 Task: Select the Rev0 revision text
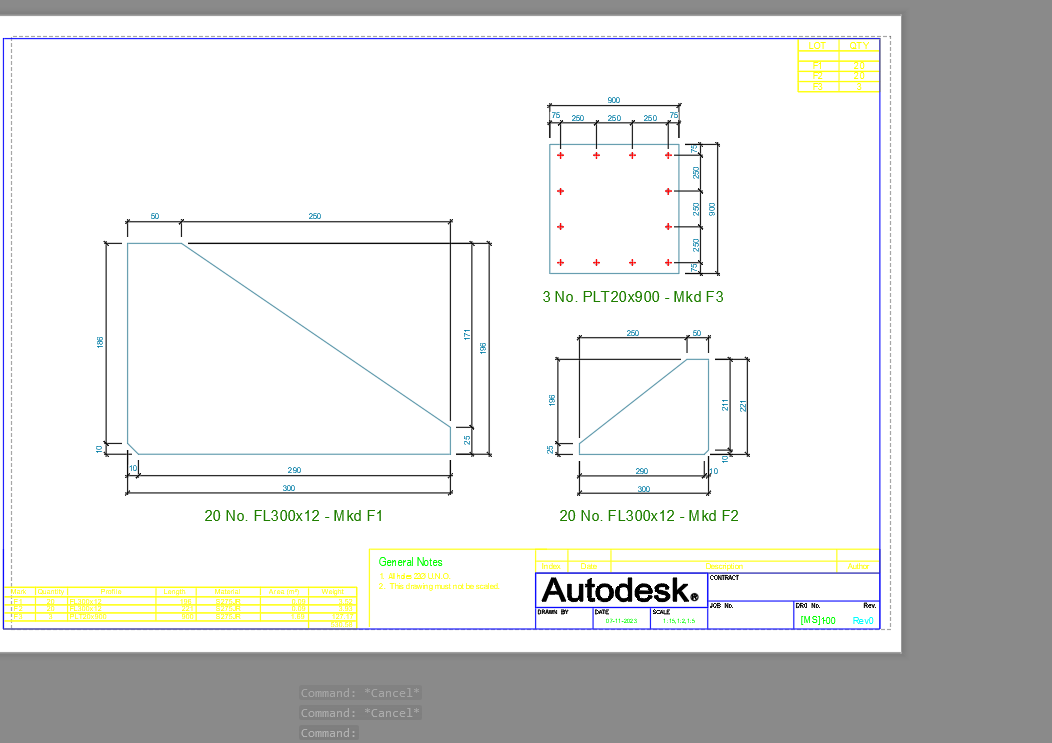pyautogui.click(x=864, y=621)
